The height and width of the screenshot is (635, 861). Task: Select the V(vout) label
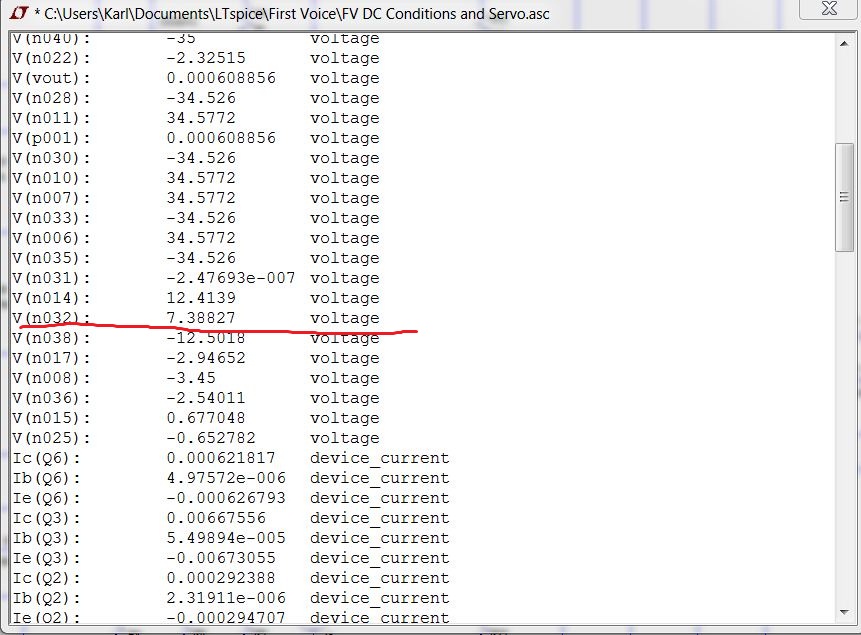[x=51, y=78]
